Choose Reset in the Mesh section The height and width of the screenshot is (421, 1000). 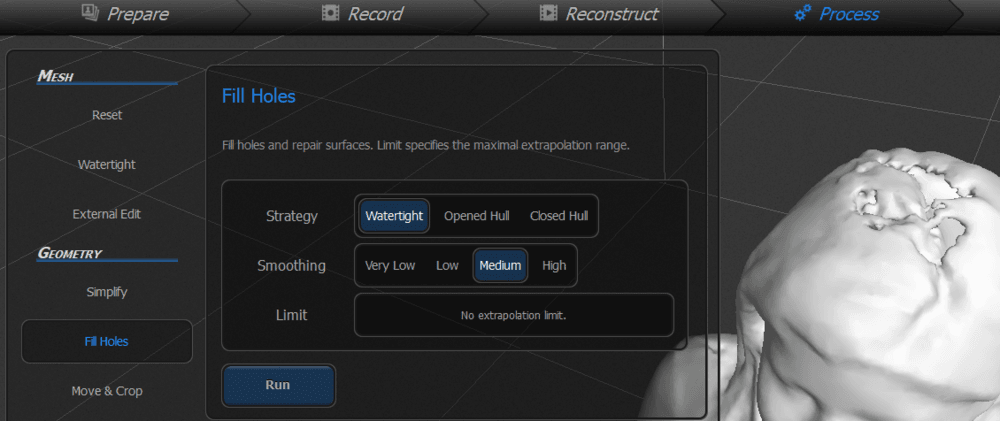click(x=107, y=115)
